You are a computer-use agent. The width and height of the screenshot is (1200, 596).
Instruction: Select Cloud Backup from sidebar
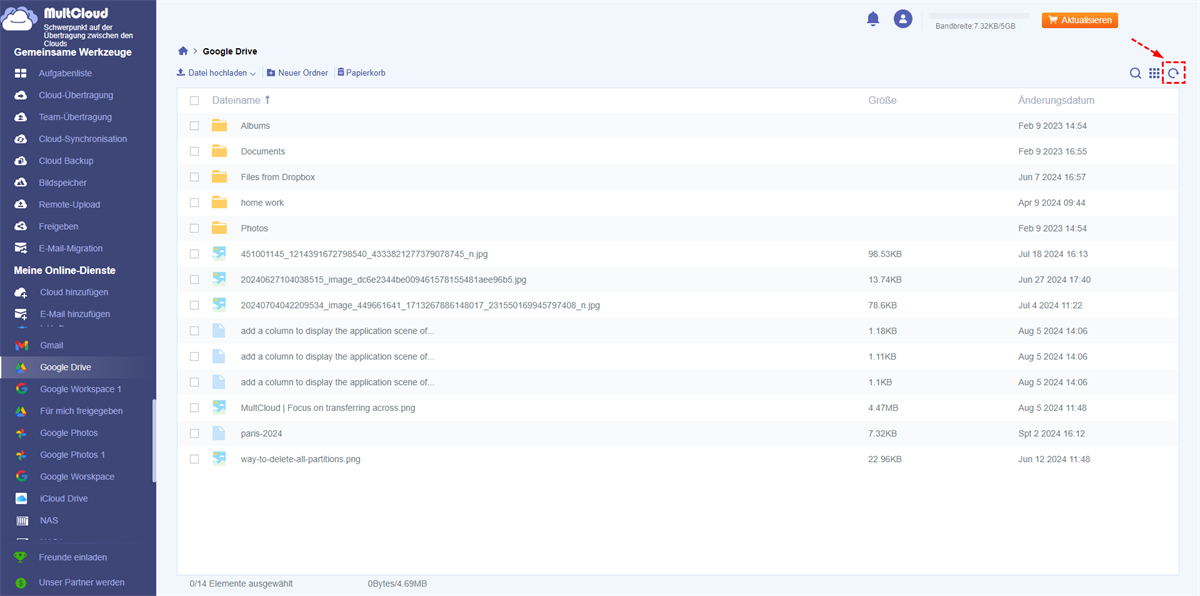click(x=65, y=161)
